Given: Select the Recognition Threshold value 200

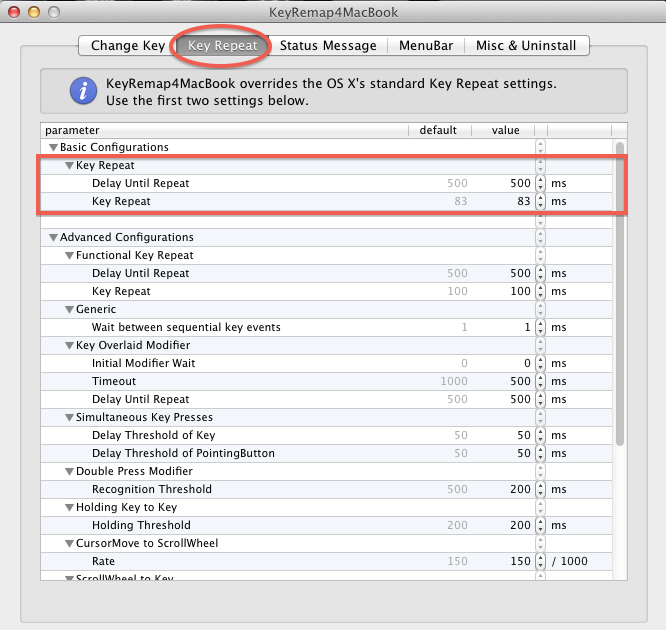Looking at the screenshot, I should (x=520, y=489).
